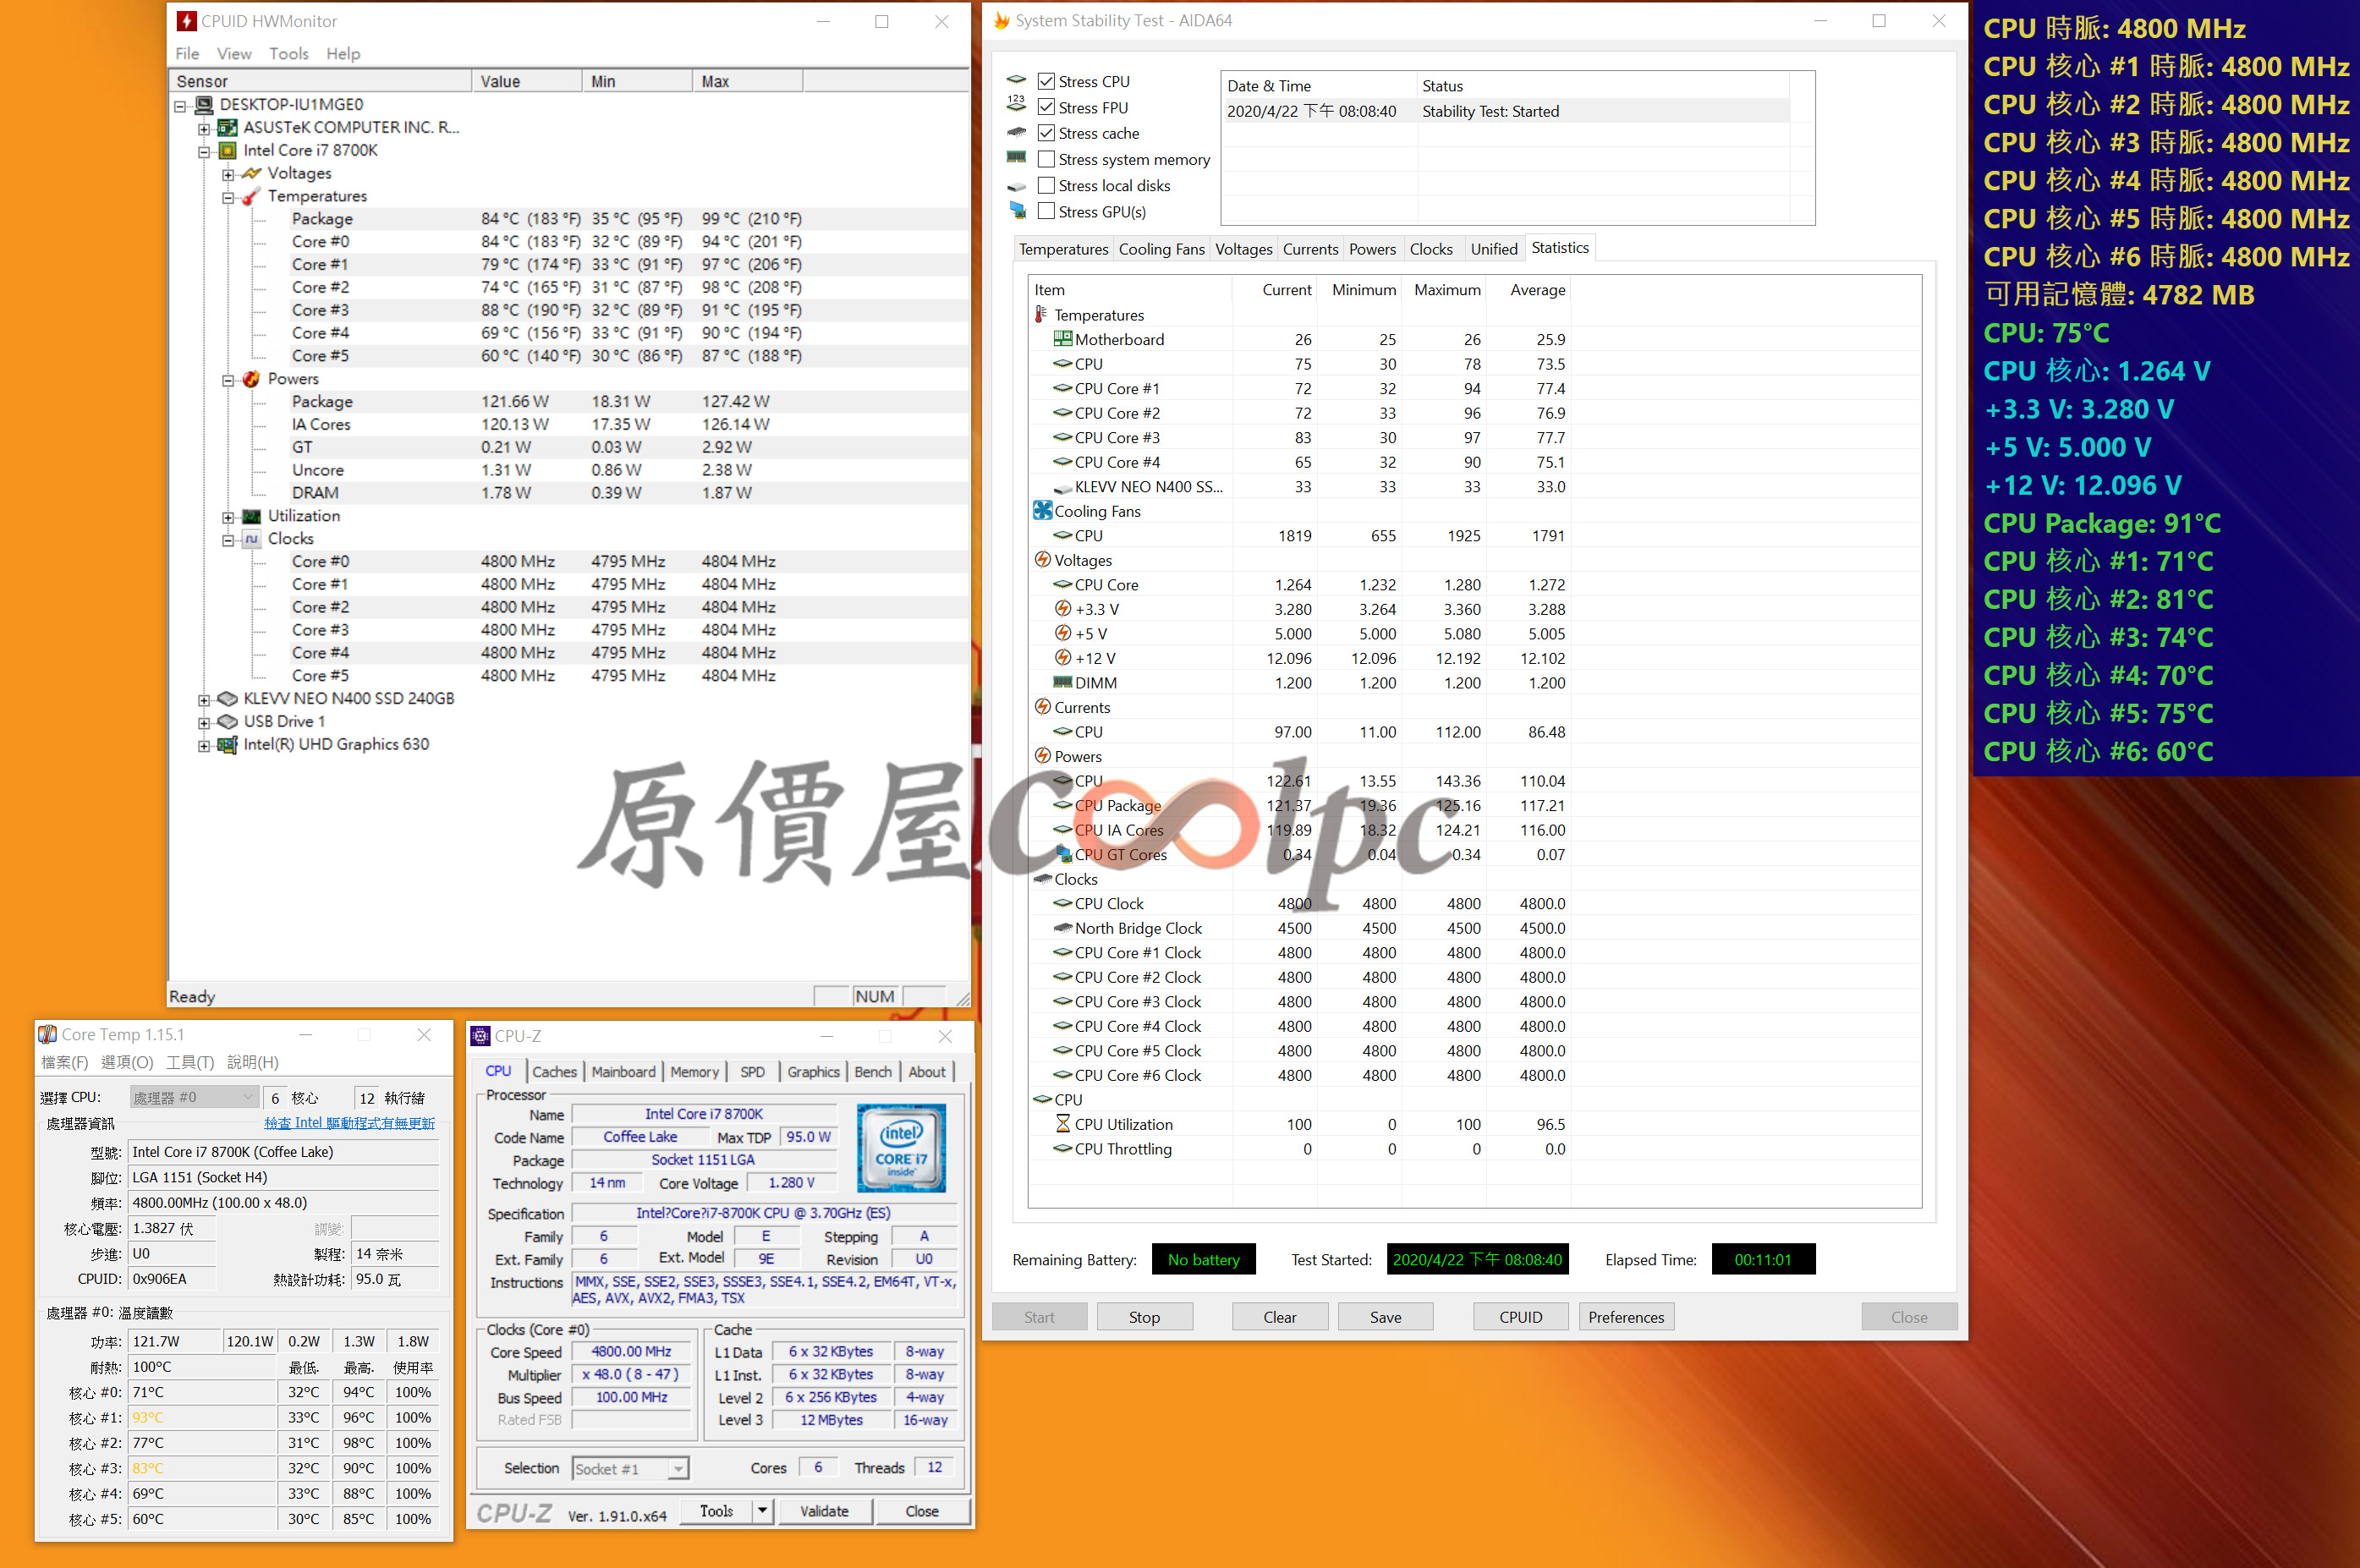
Task: Click the AIDA64 flame icon in title bar
Action: (1001, 20)
